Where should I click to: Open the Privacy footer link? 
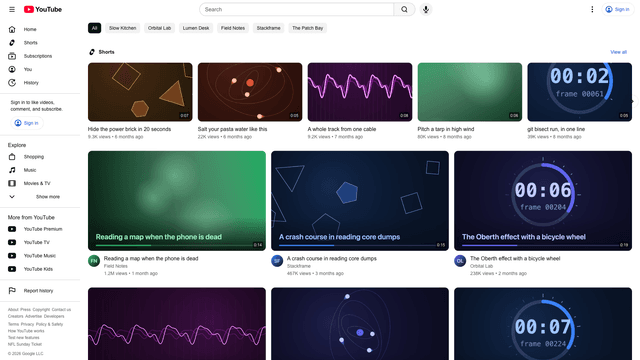click(27, 324)
